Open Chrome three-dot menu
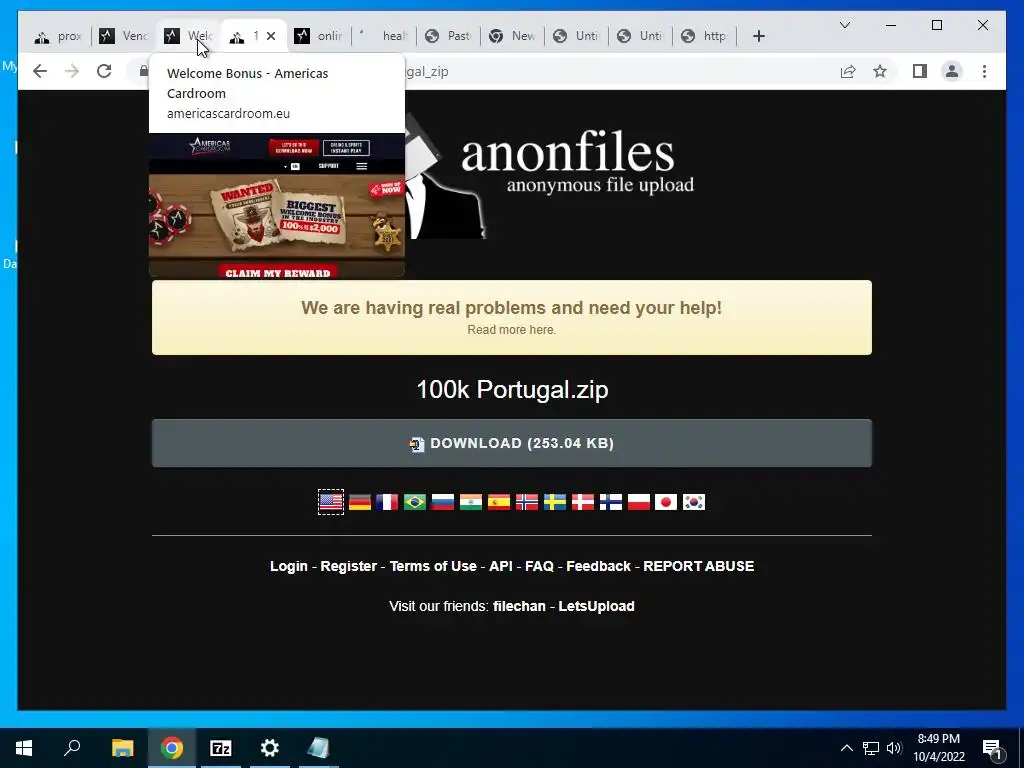 click(984, 71)
